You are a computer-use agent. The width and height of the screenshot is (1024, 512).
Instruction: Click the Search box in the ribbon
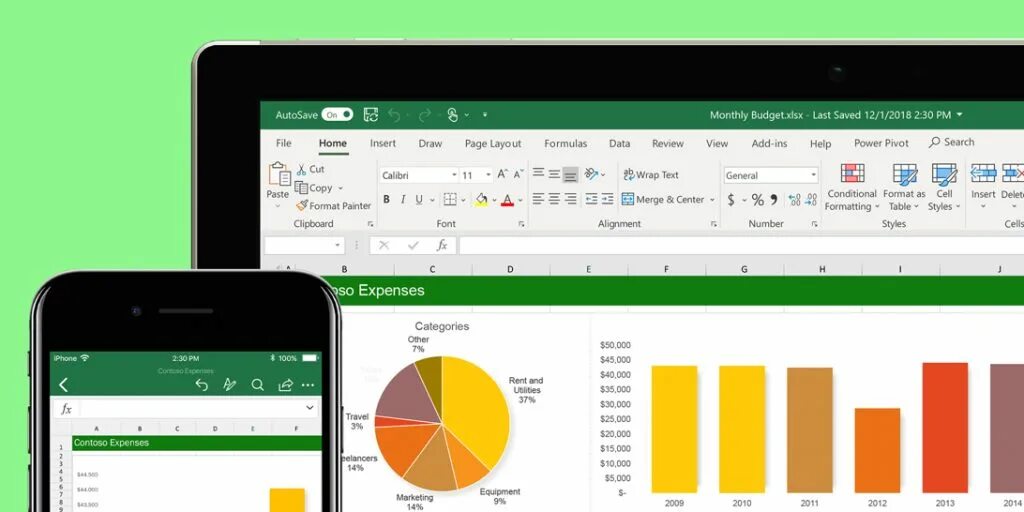952,142
